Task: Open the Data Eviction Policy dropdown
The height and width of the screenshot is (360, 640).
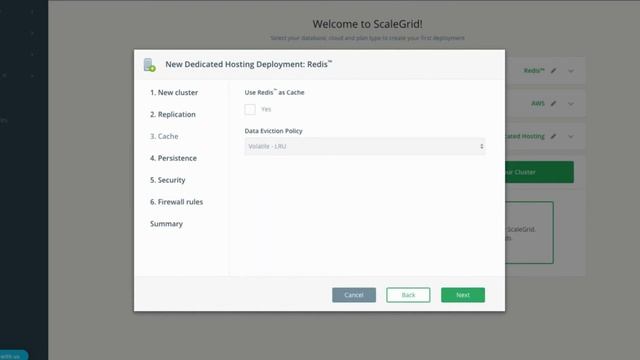Action: tap(365, 147)
